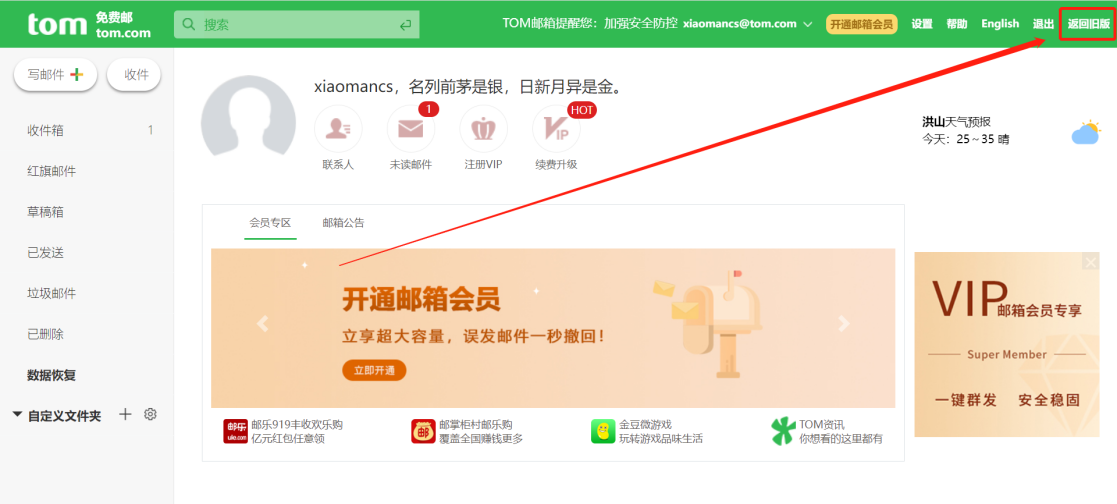The image size is (1117, 504).
Task: Switch language to English
Action: coord(1000,24)
